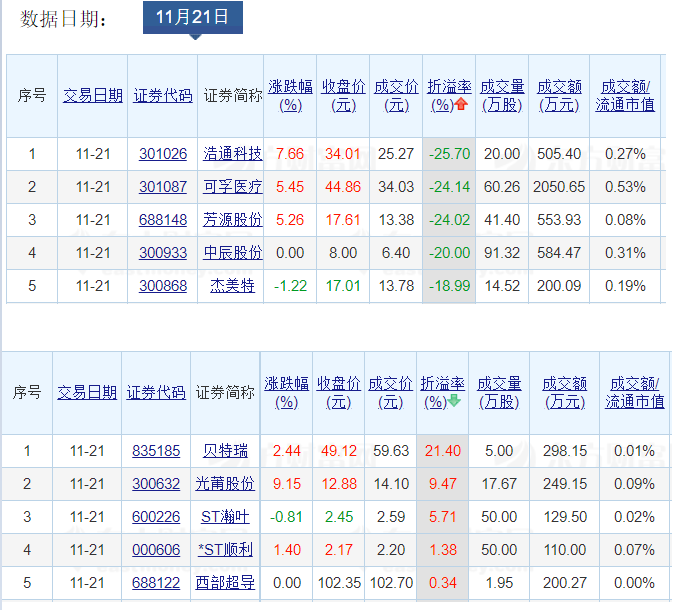
Task: Click stock code 301087
Action: pos(162,186)
